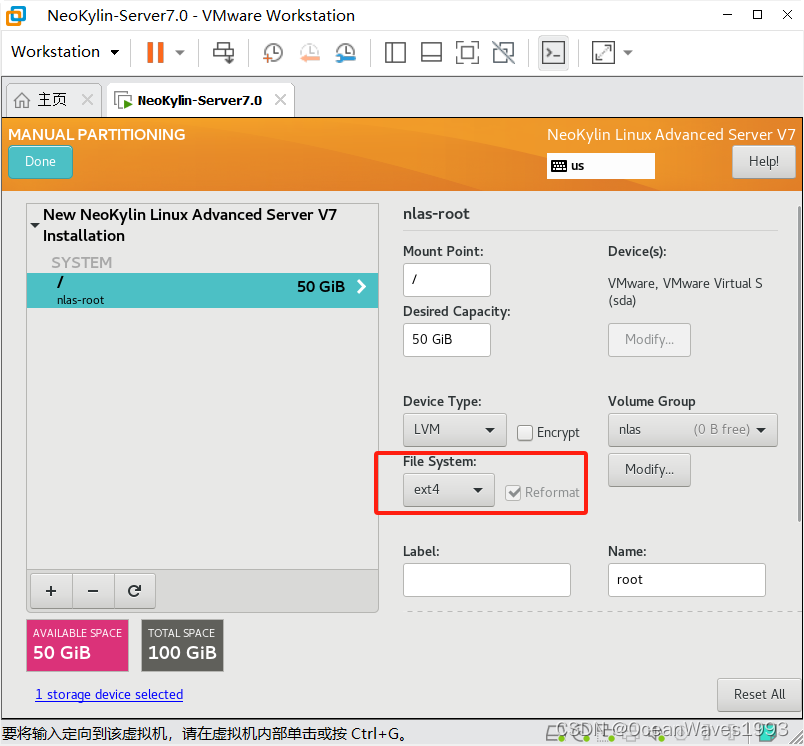This screenshot has height=746, width=804.
Task: Click the right-side vertical scrollbar of details pane
Action: pos(799,364)
